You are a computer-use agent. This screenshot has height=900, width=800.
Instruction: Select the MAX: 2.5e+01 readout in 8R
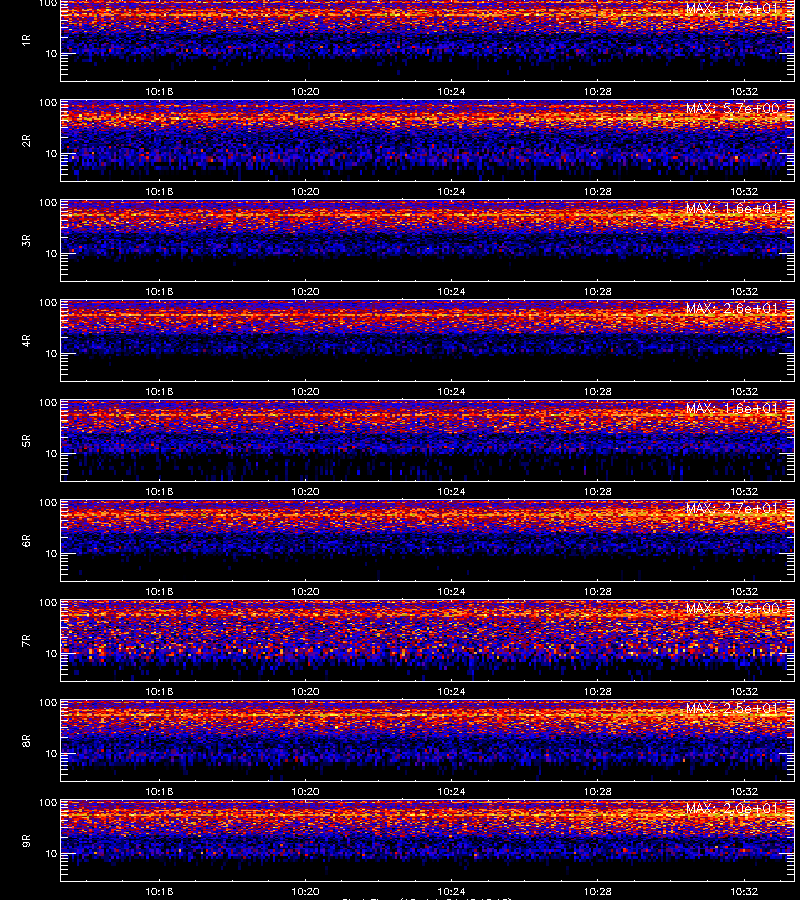(x=732, y=708)
